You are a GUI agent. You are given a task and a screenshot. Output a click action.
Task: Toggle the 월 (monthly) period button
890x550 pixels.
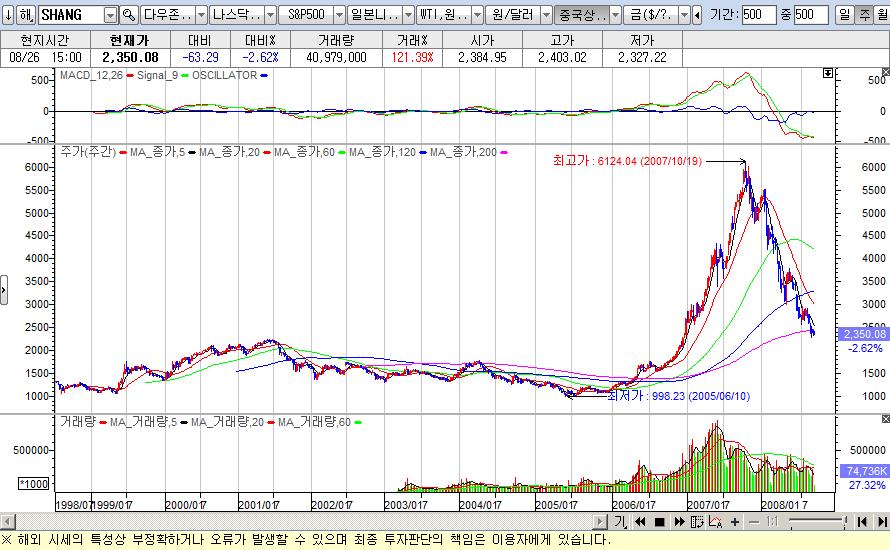(x=879, y=15)
